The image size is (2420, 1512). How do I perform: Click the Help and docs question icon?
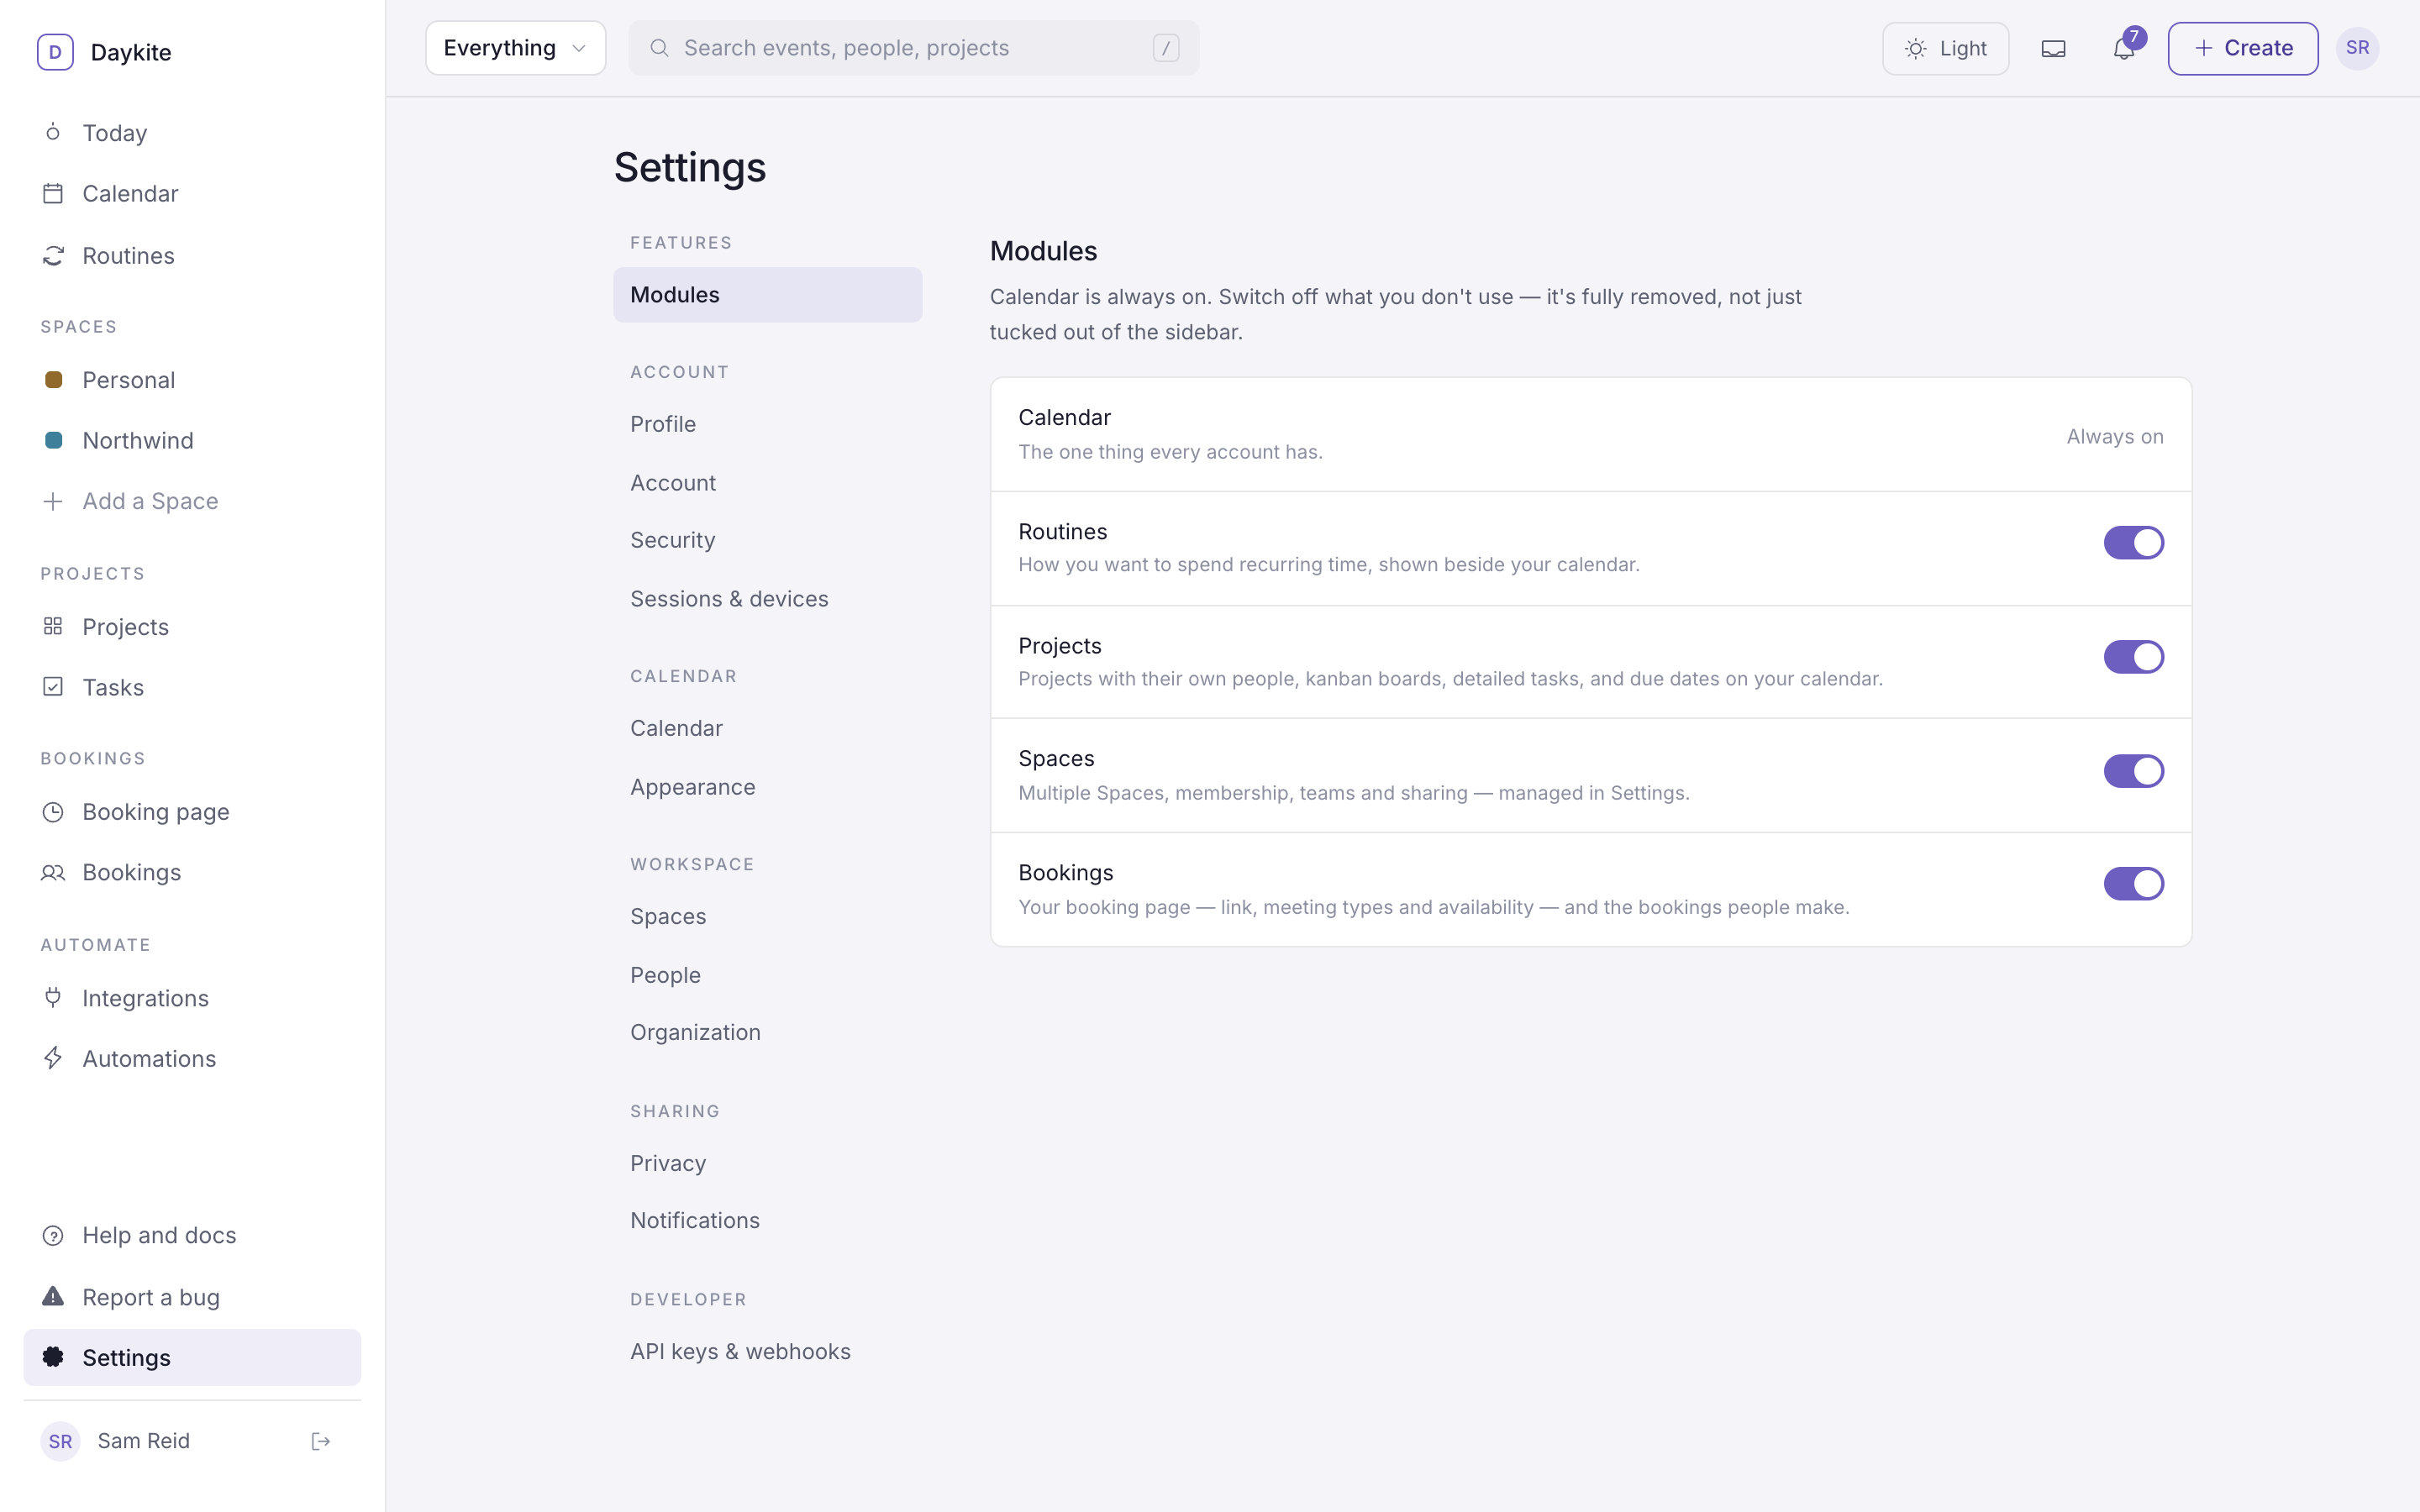[x=53, y=1236]
